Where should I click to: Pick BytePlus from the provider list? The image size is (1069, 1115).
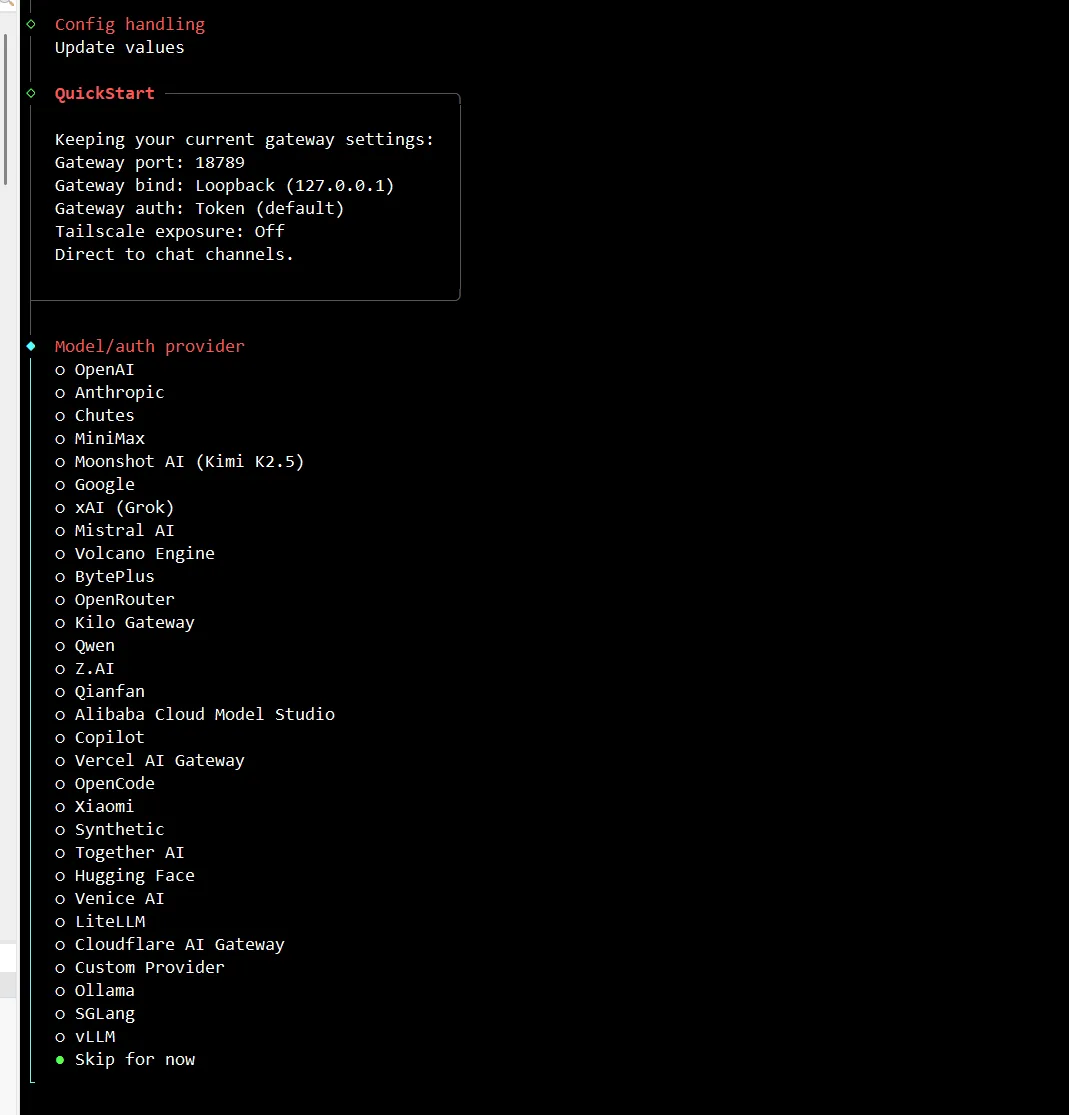pyautogui.click(x=105, y=577)
